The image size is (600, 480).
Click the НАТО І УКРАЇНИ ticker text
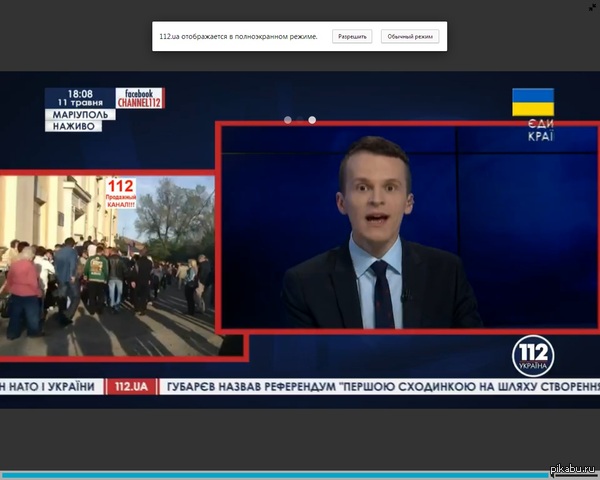[x=50, y=386]
